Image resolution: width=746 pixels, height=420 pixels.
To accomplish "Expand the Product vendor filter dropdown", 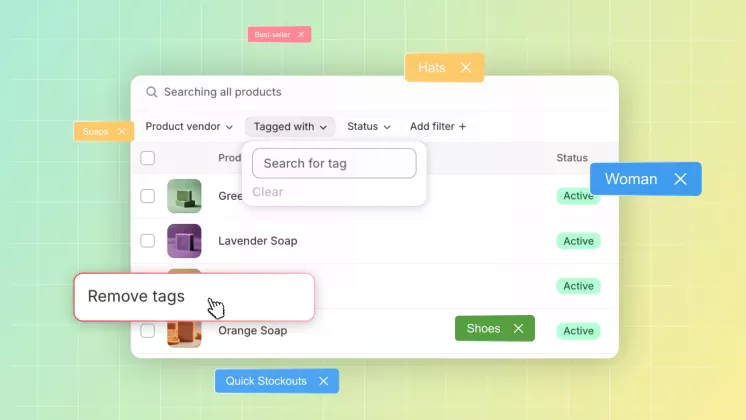I will tap(189, 127).
